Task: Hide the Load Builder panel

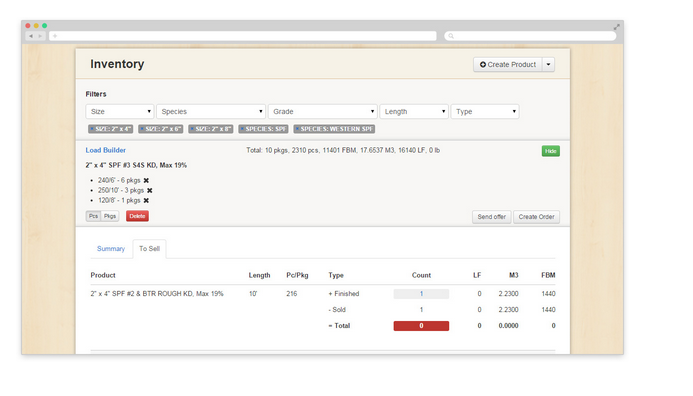Action: (x=551, y=151)
